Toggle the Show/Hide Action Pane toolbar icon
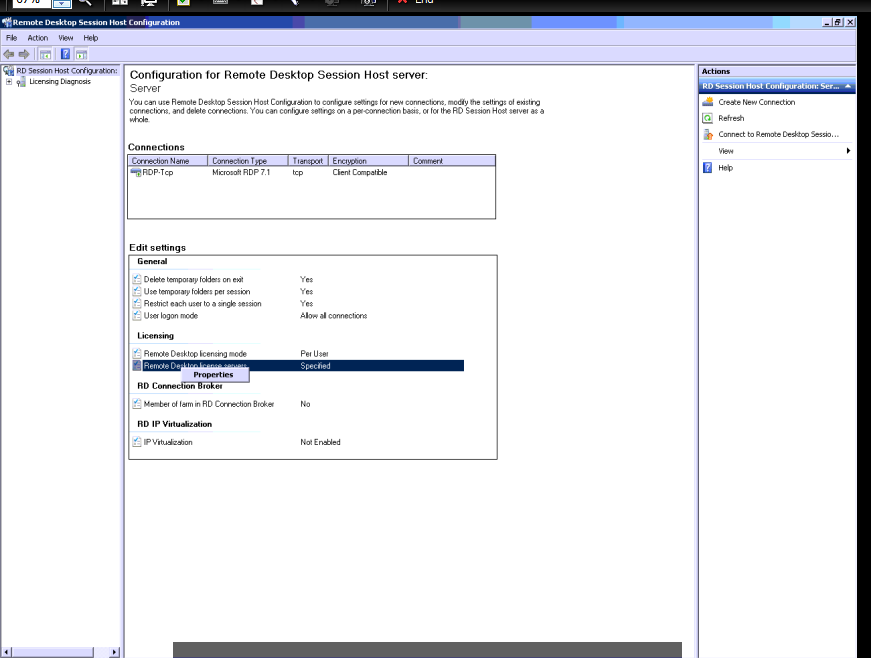The image size is (871, 658). [x=82, y=54]
